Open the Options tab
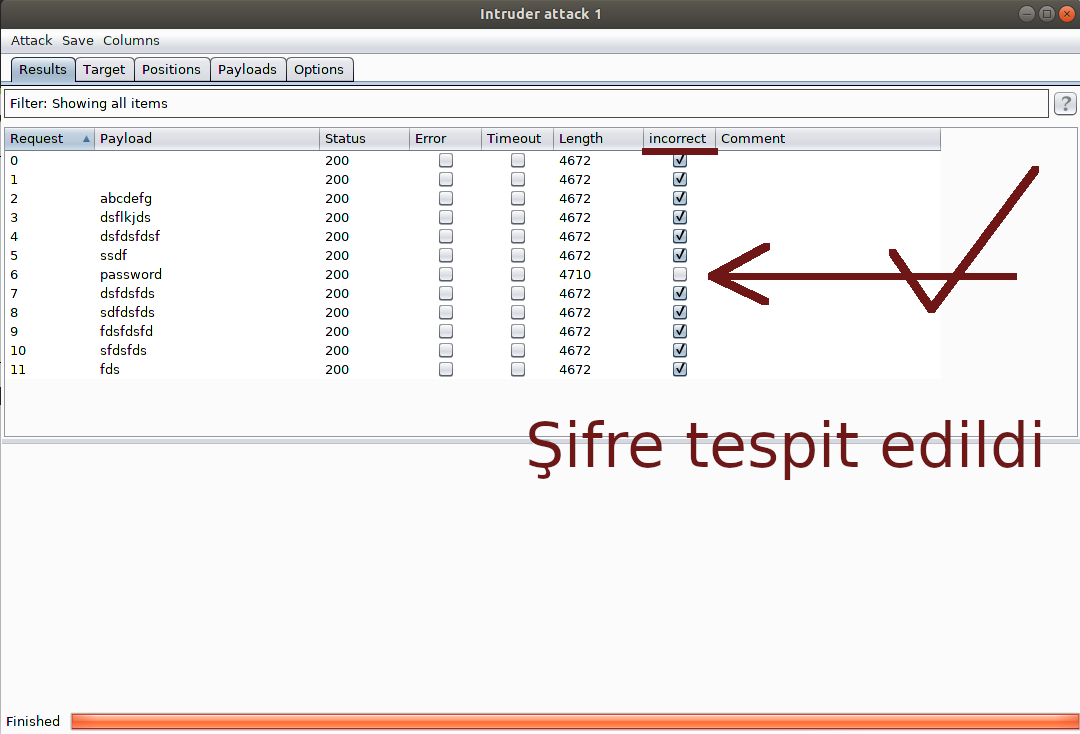Image resolution: width=1080 pixels, height=734 pixels. click(x=319, y=69)
